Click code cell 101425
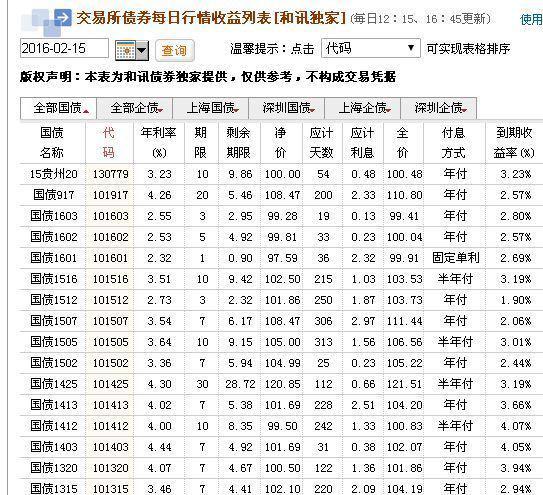The width and height of the screenshot is (543, 495). coord(110,384)
